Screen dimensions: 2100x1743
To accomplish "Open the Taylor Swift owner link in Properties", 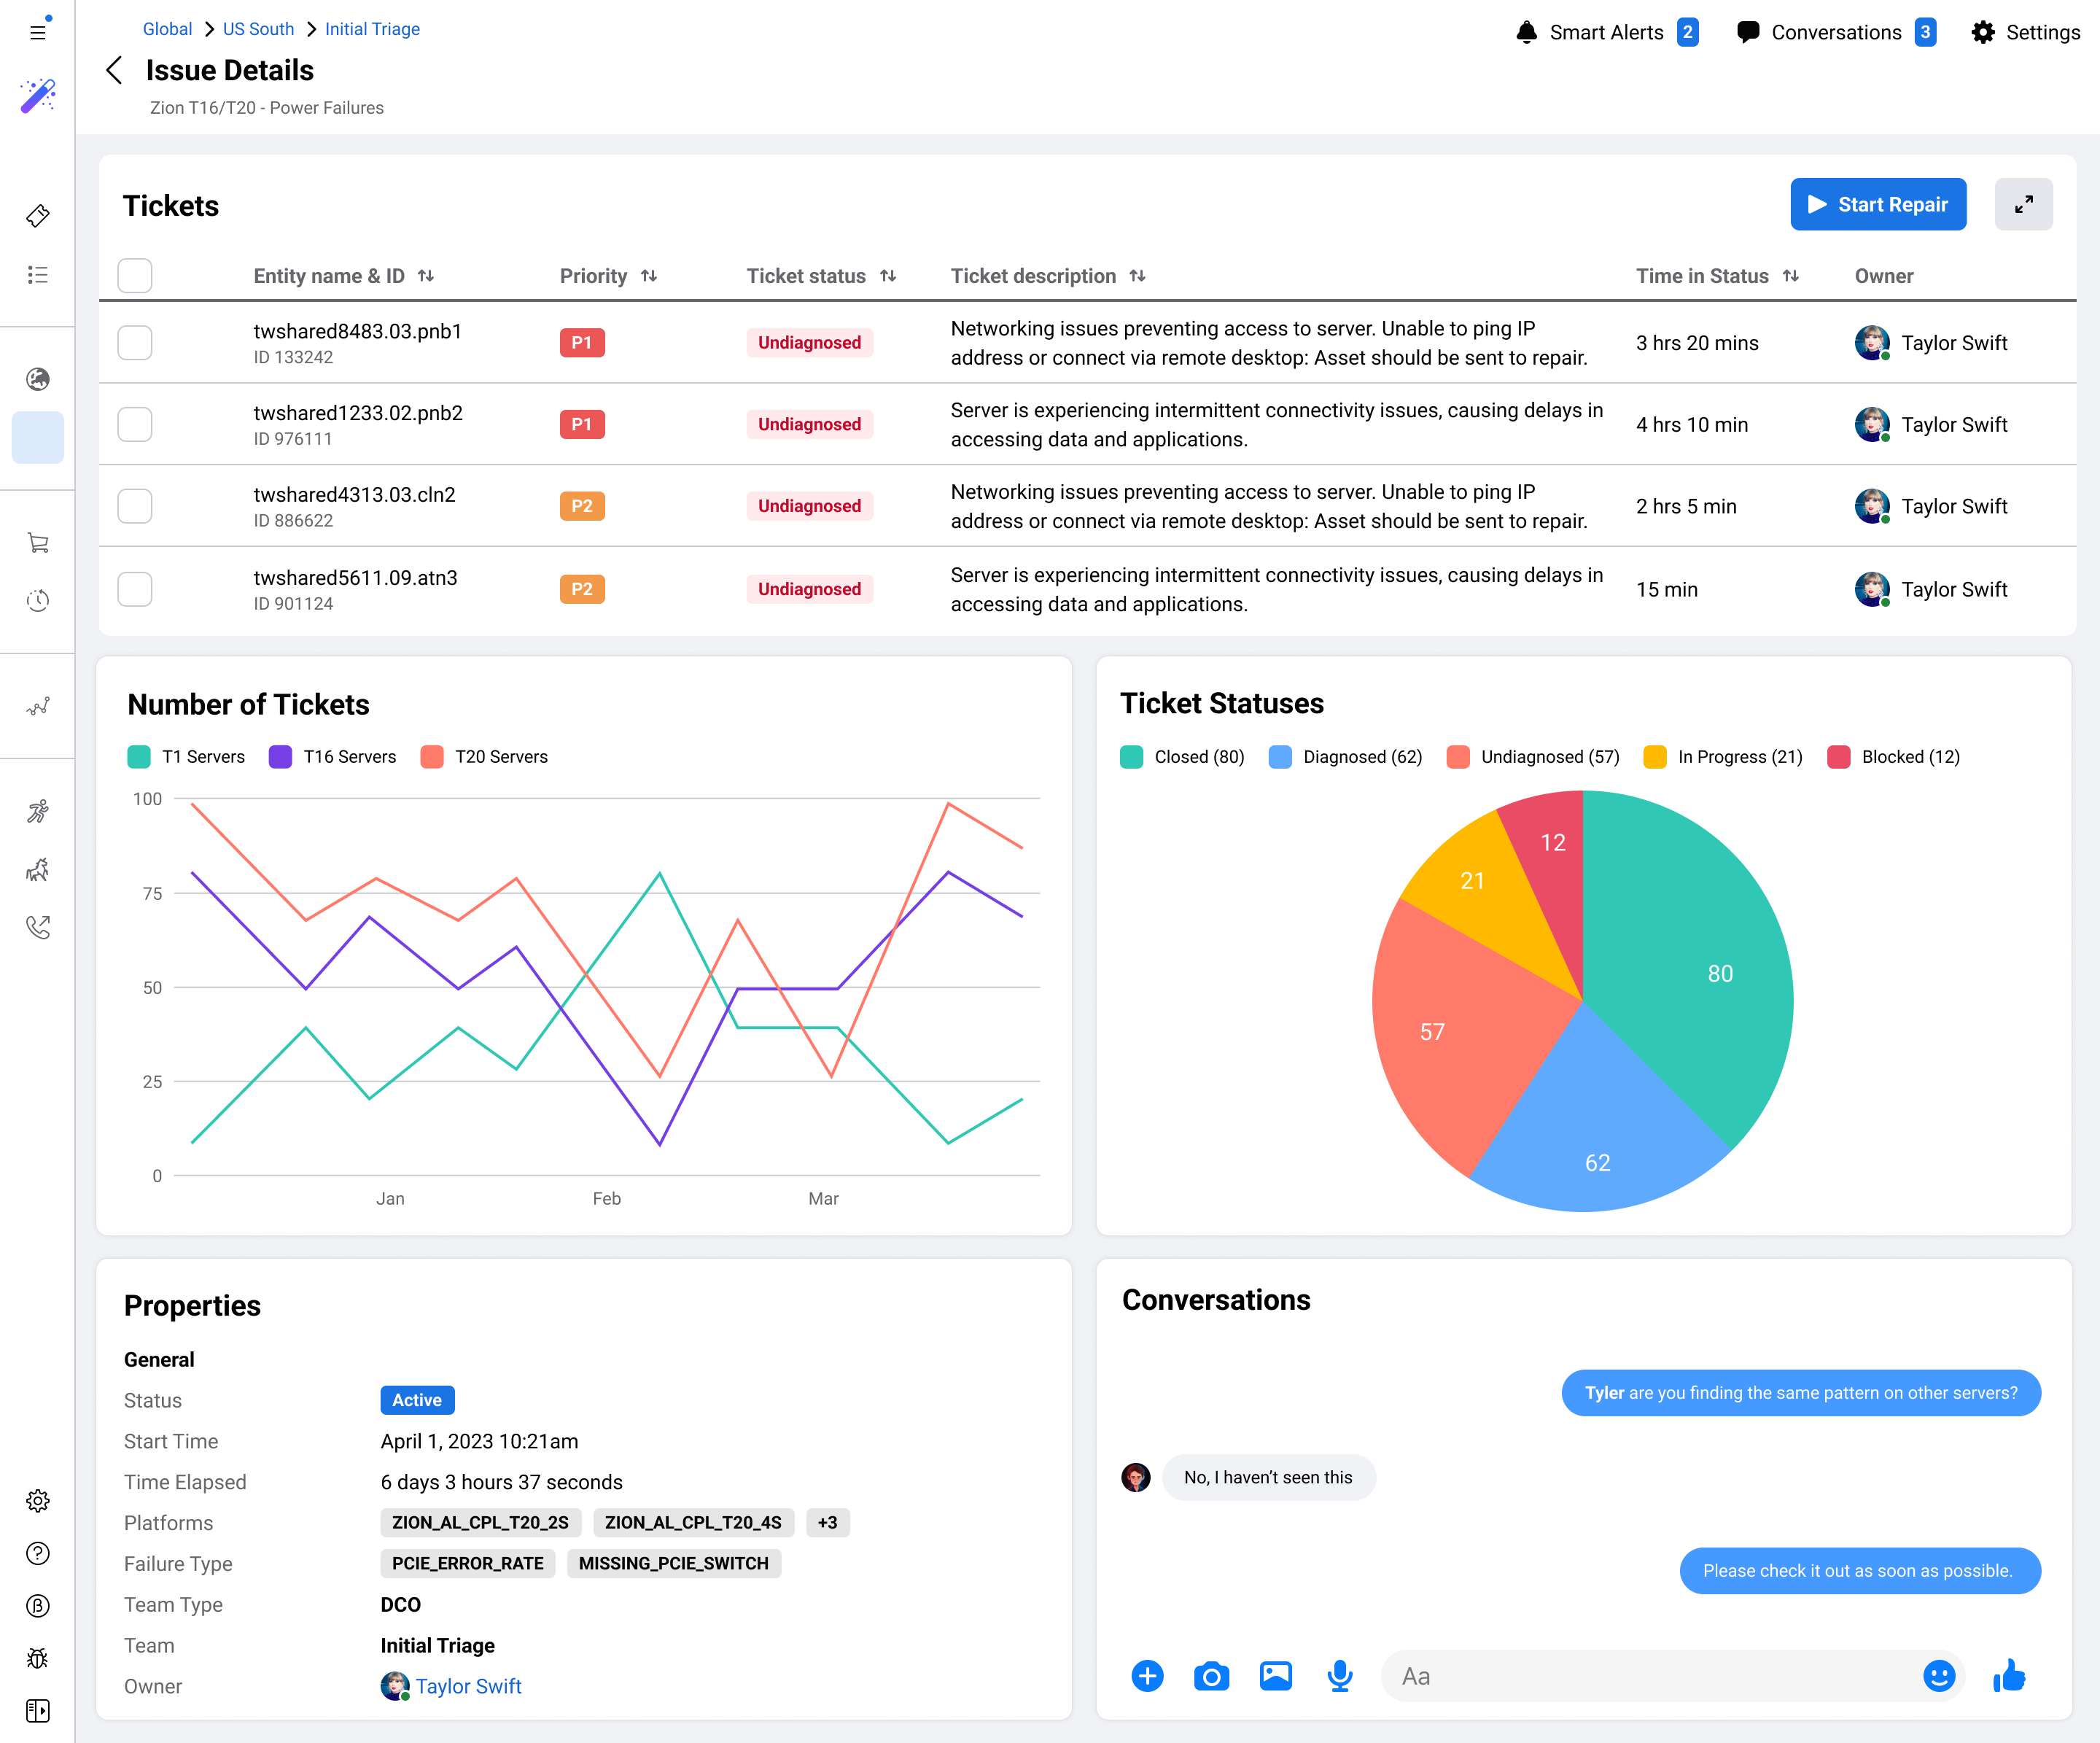I will point(468,1686).
